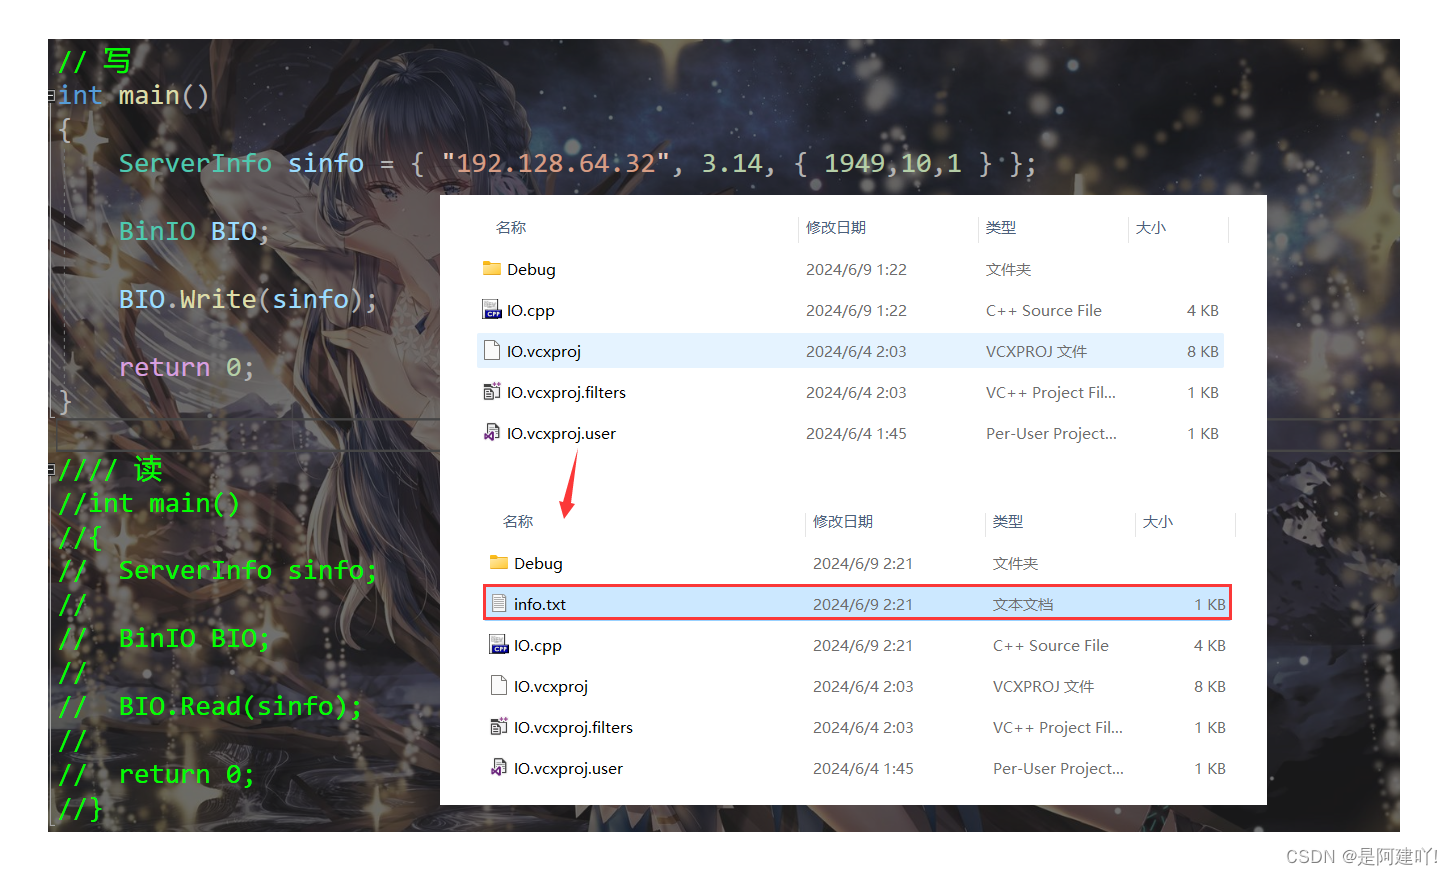Click the IO.vcxproj.filters icon in lower list
The image size is (1452, 875).
coord(498,727)
